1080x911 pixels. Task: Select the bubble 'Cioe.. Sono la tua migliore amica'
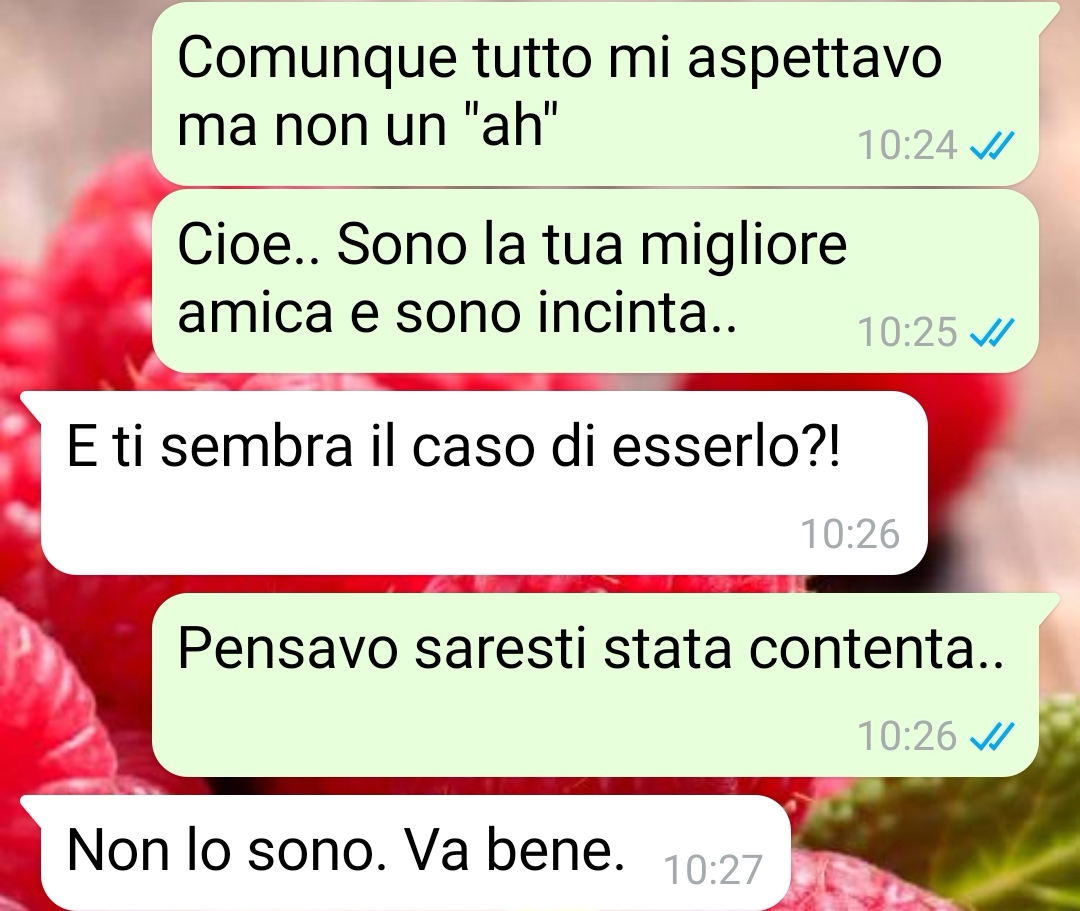click(x=595, y=281)
